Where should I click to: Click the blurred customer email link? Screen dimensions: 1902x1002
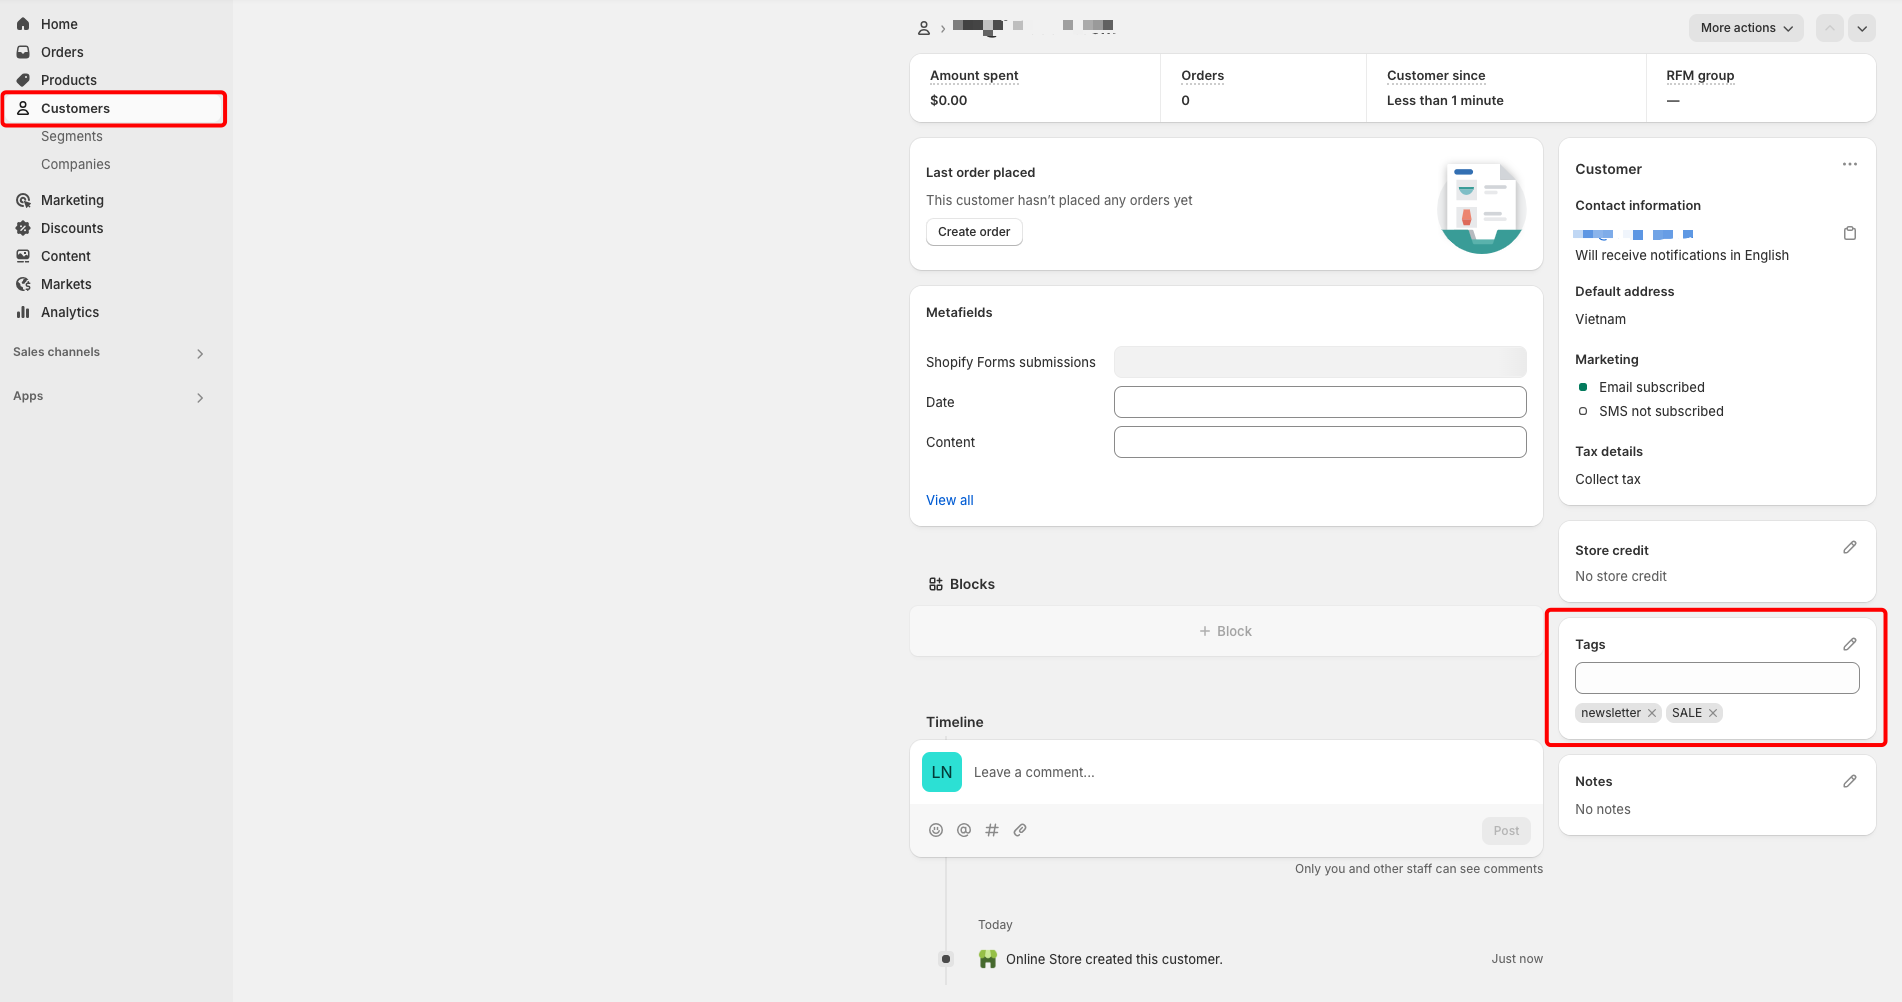click(1634, 234)
